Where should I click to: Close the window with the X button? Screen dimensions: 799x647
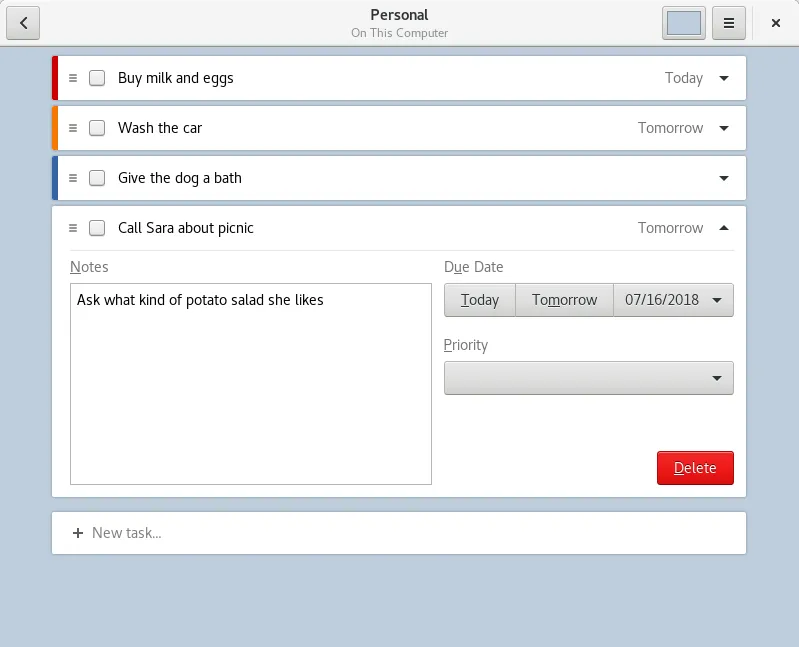776,23
